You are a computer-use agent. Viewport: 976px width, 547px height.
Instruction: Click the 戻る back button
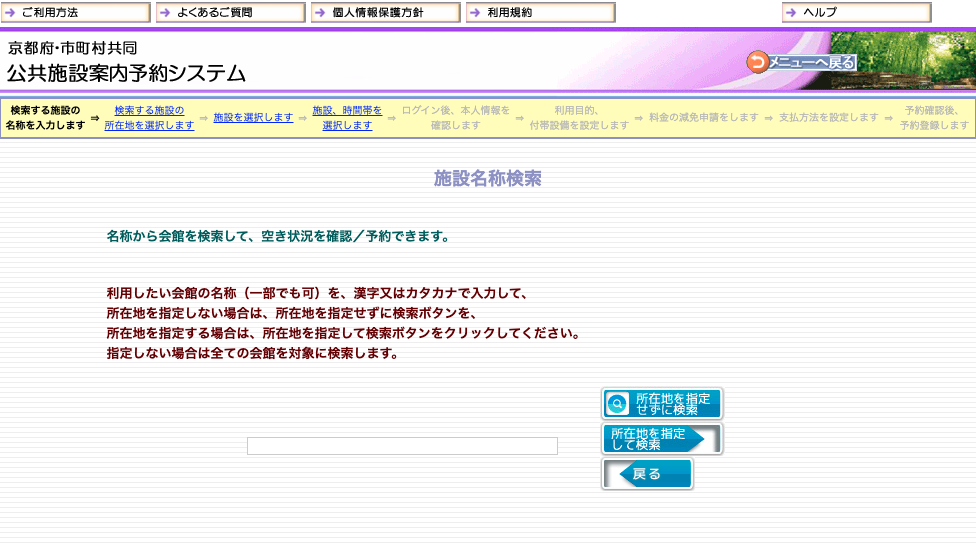[647, 474]
